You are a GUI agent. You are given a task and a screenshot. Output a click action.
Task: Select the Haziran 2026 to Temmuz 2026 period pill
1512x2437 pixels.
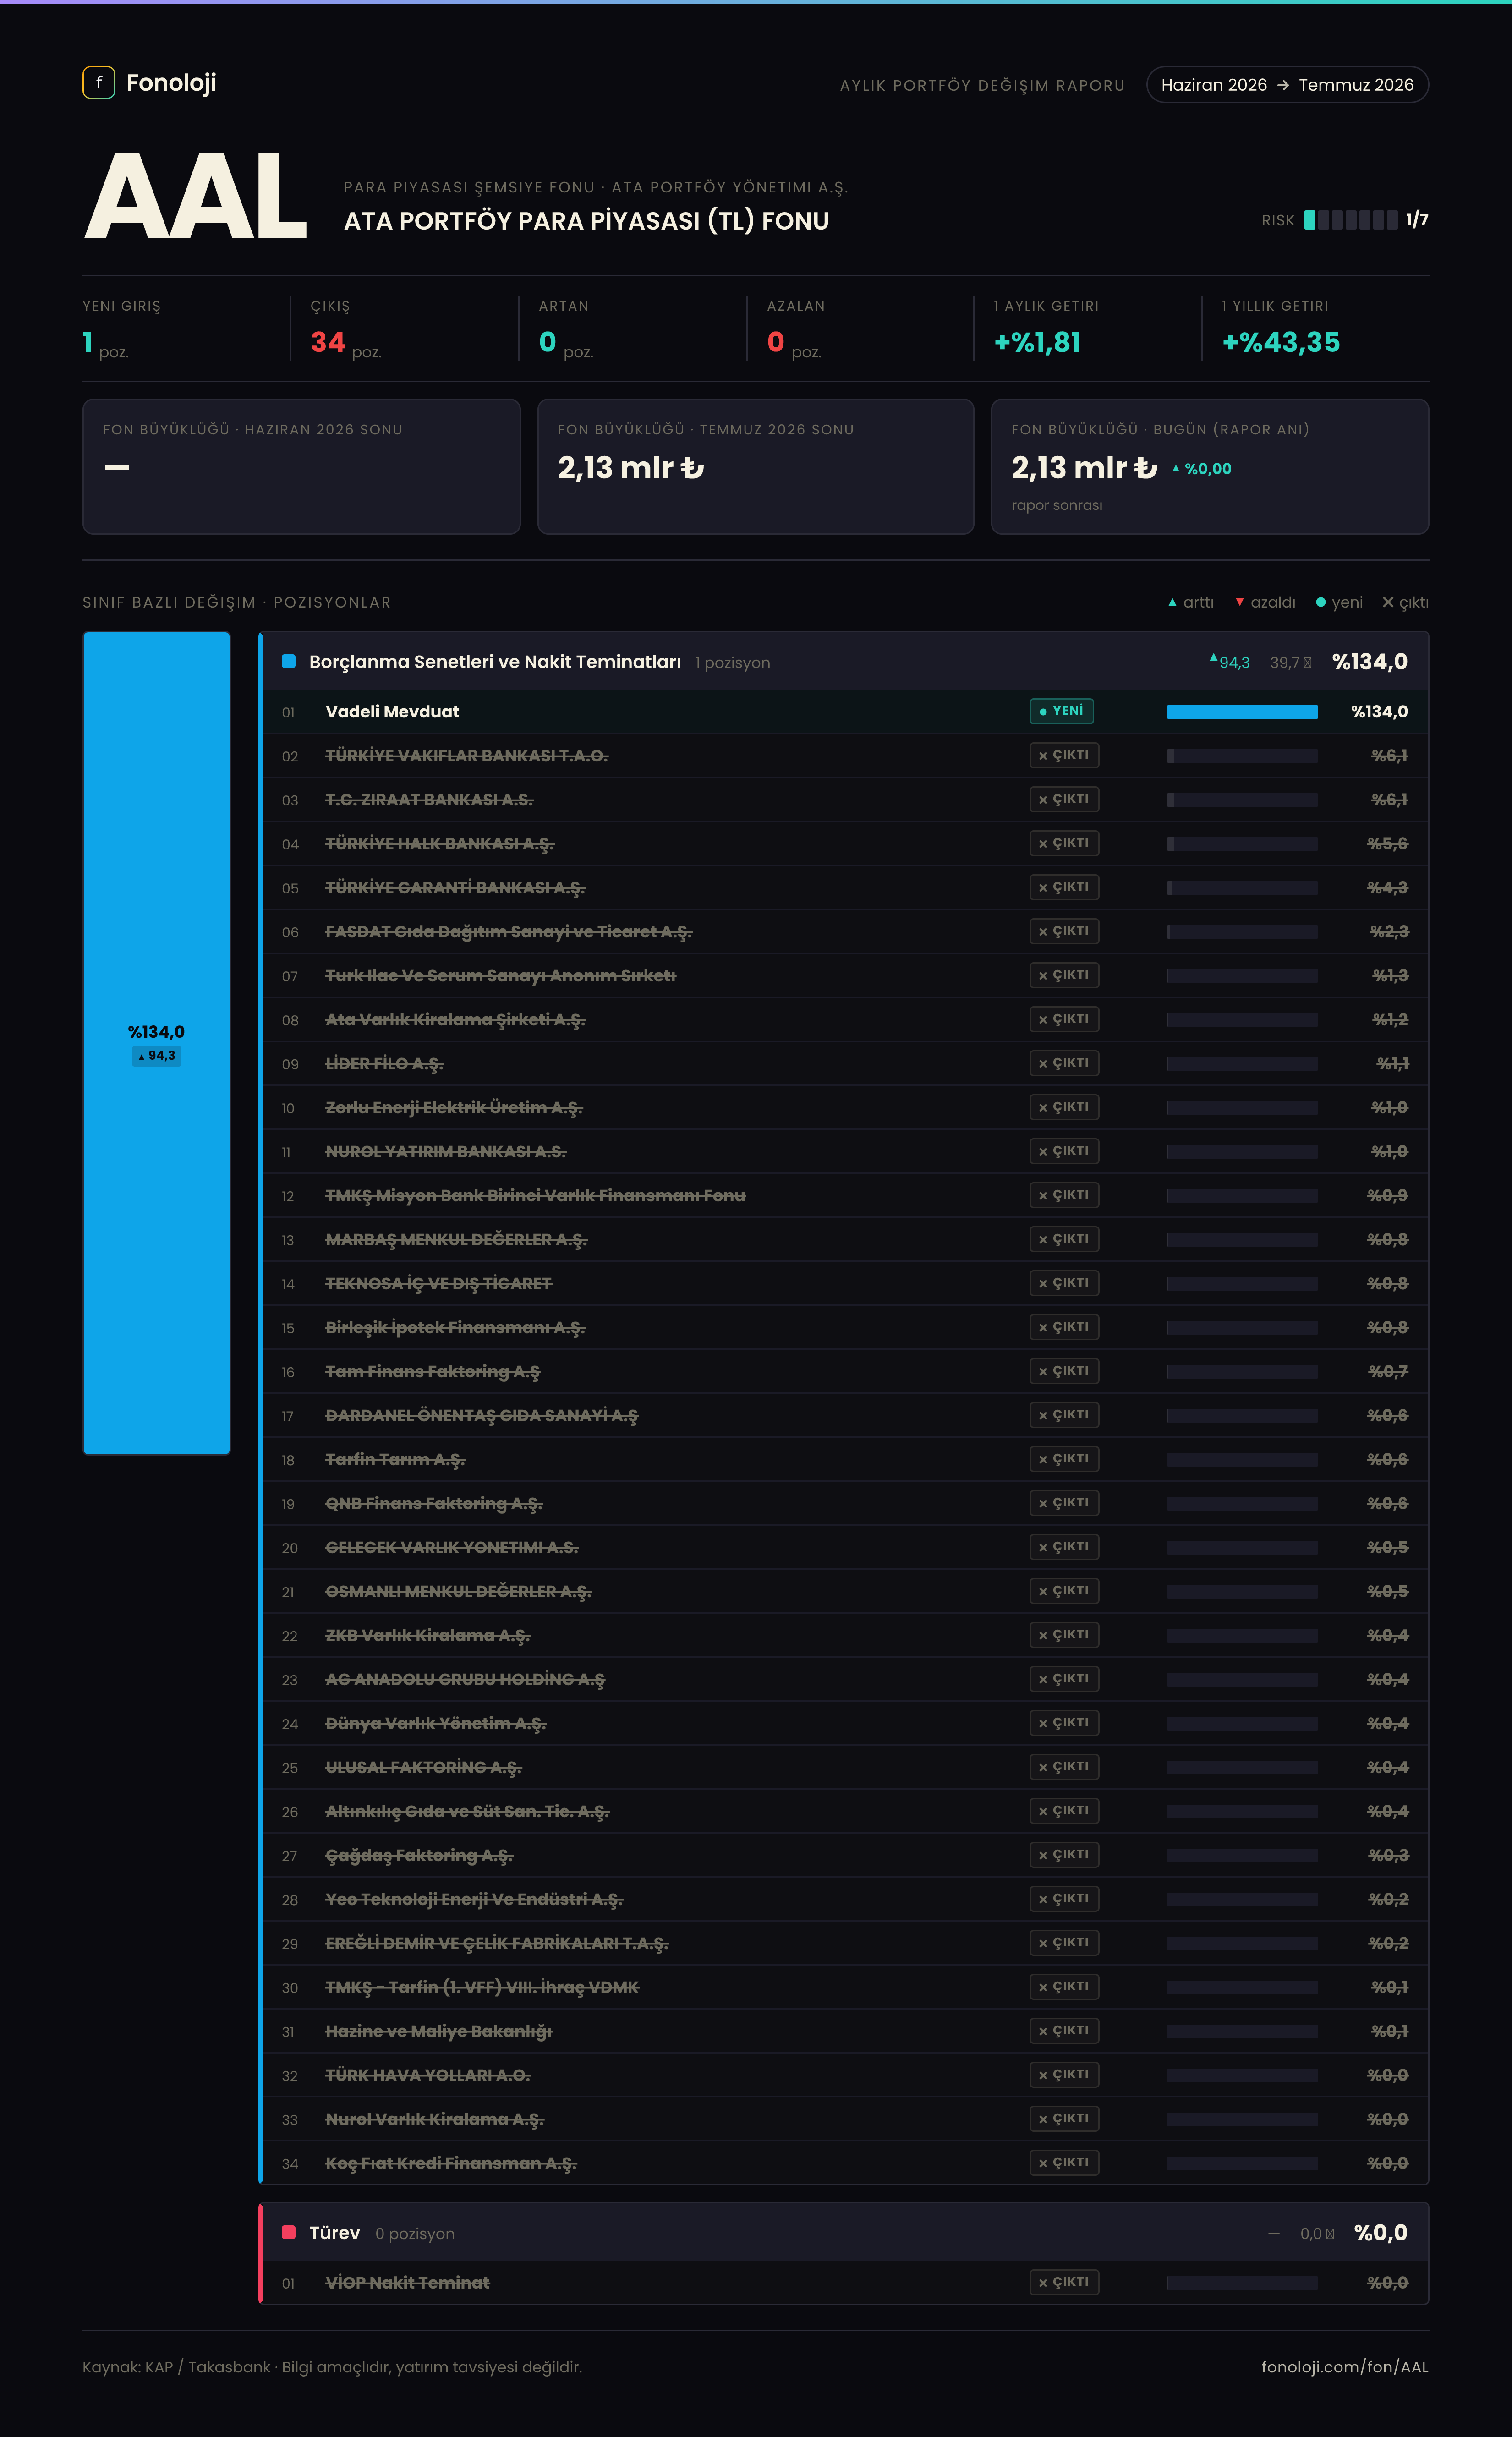click(x=1287, y=85)
